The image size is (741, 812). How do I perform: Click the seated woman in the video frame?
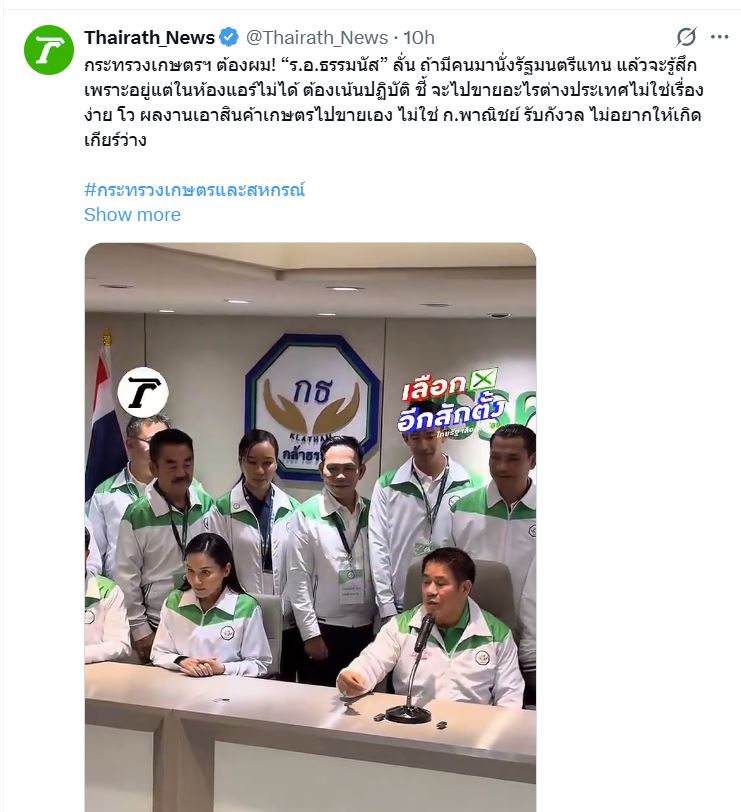coord(211,605)
